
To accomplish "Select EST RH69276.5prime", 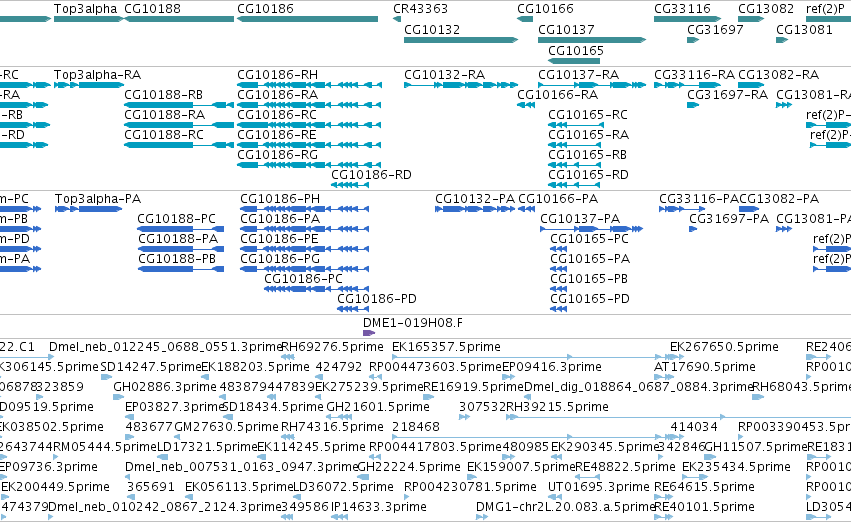I will tap(332, 347).
